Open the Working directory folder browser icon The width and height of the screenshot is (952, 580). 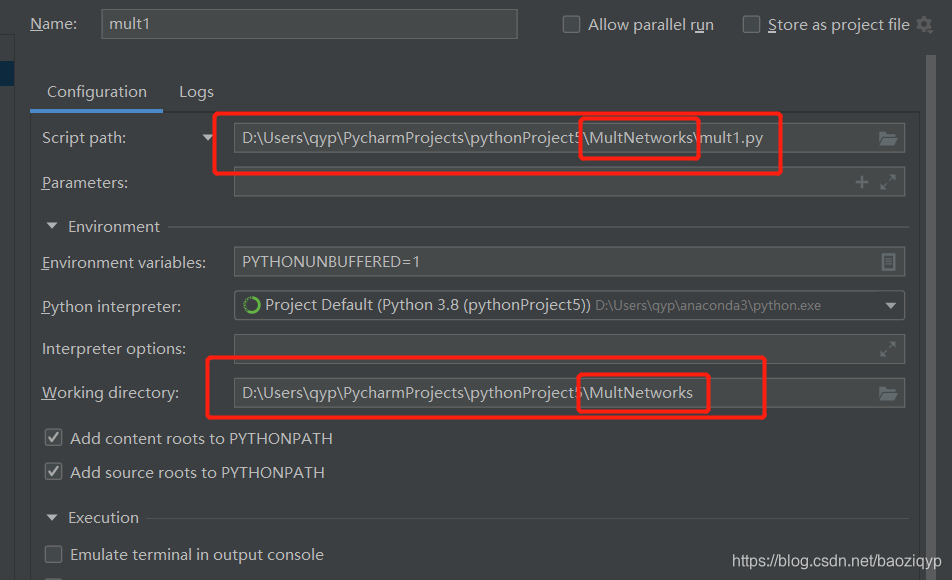(888, 394)
